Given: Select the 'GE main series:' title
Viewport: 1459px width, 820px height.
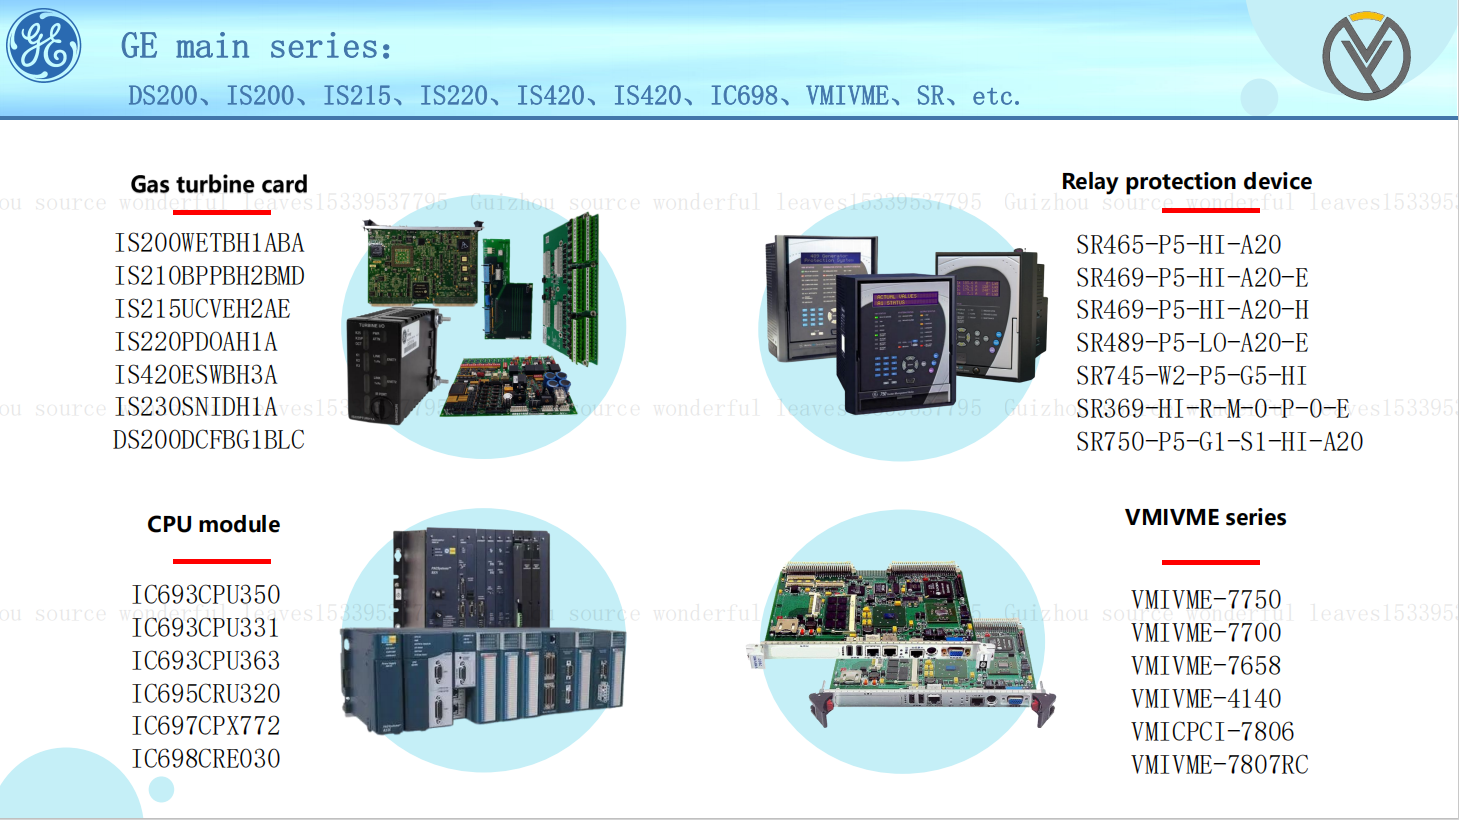Looking at the screenshot, I should pyautogui.click(x=256, y=47).
